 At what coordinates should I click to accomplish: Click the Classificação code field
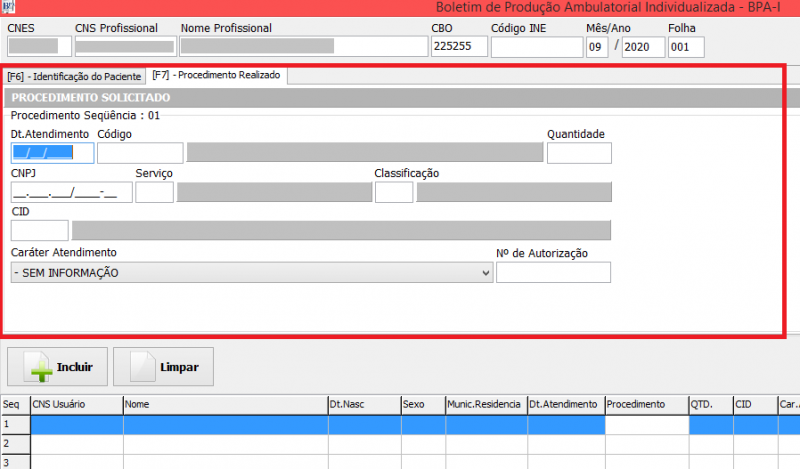[393, 192]
